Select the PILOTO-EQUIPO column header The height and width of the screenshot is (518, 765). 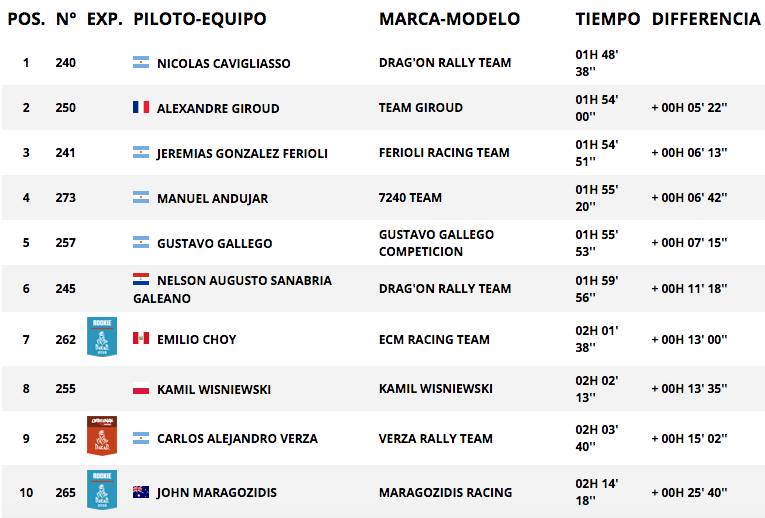[200, 19]
